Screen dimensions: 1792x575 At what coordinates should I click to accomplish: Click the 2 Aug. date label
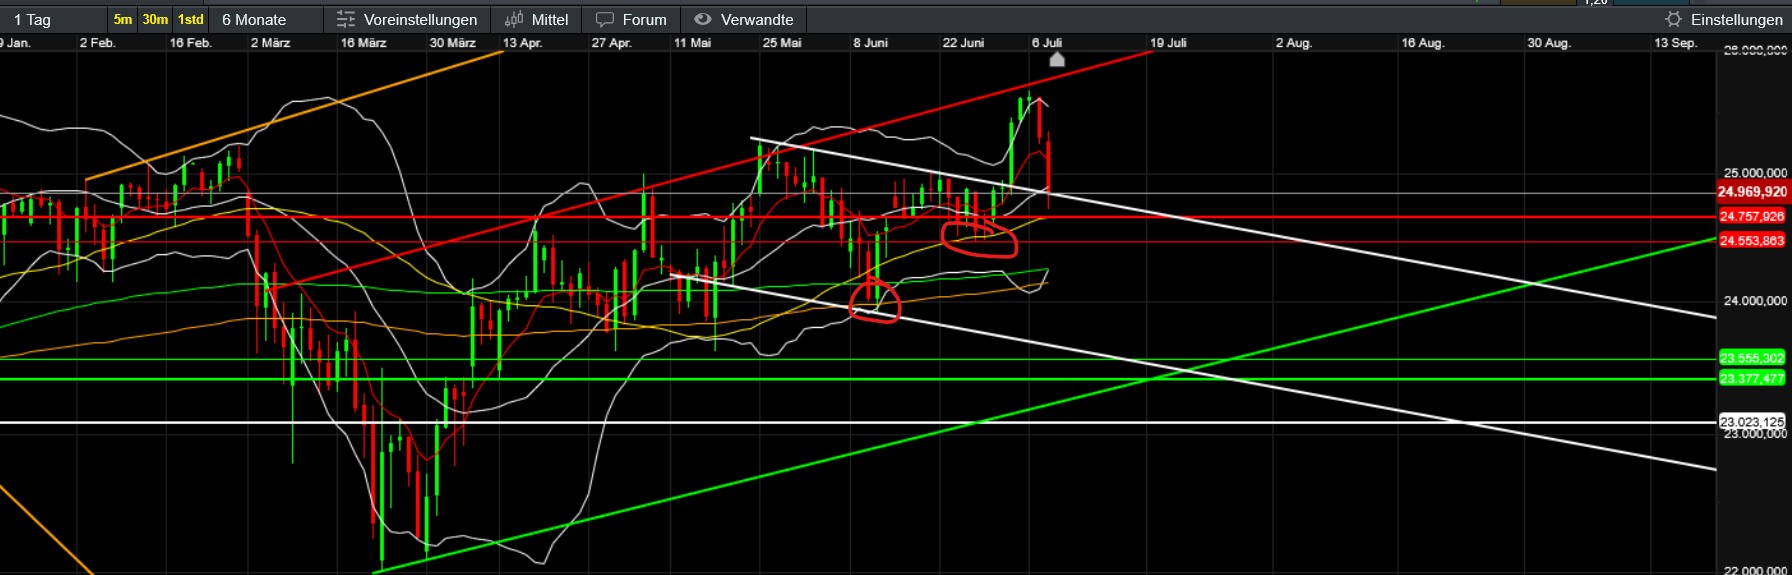point(1294,43)
